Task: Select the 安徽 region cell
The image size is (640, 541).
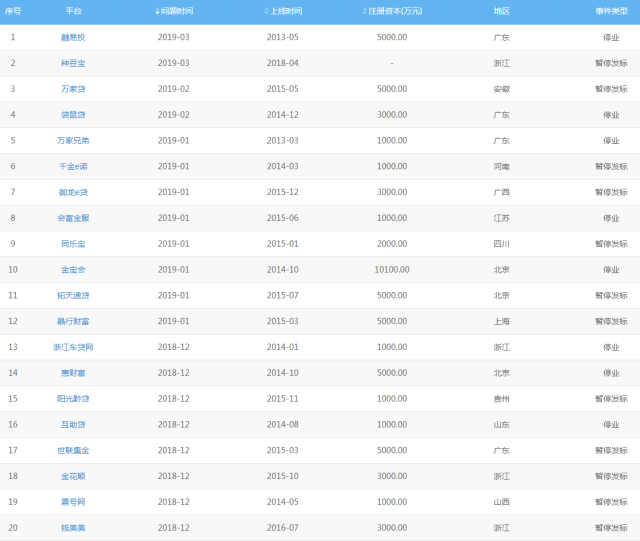Action: coord(502,89)
